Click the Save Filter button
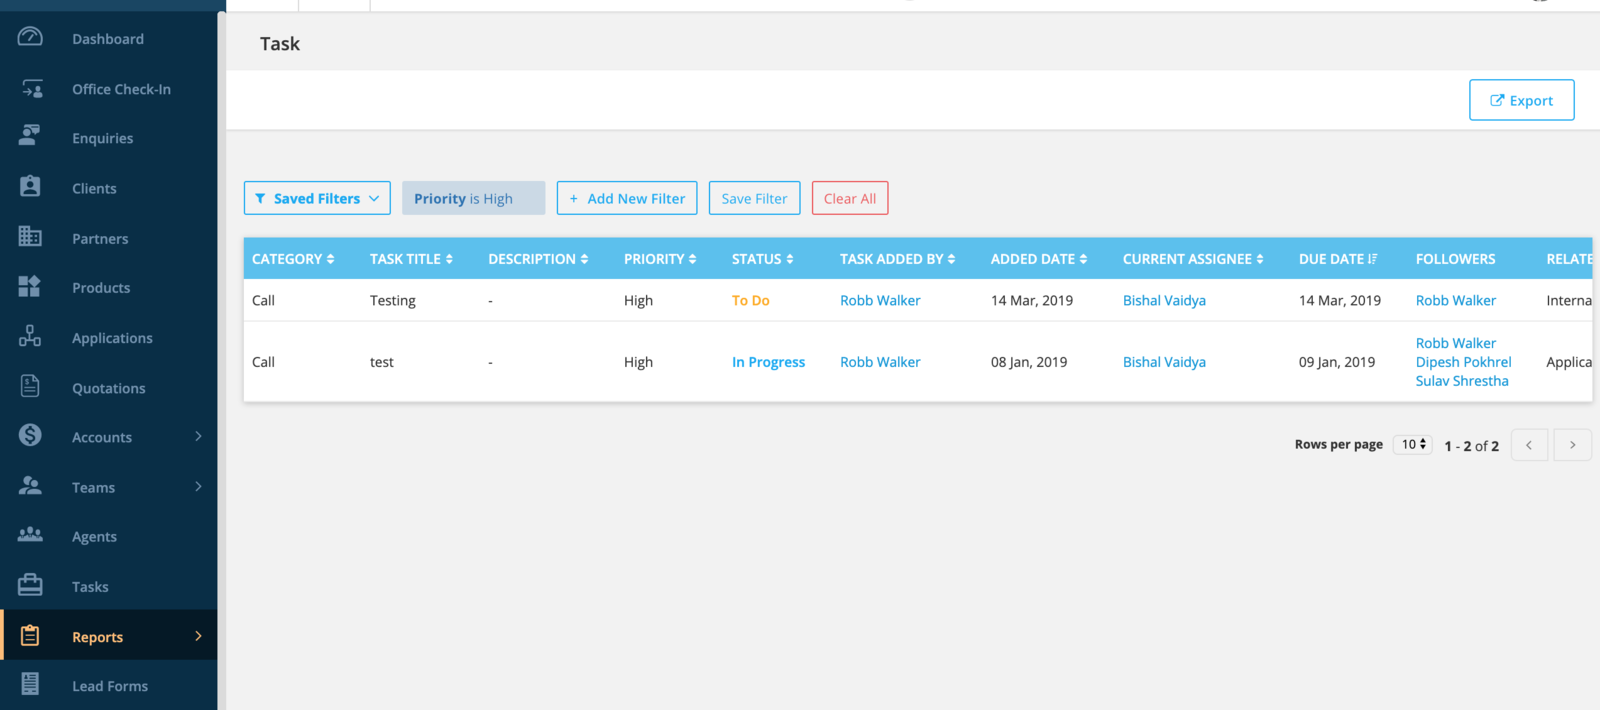Screen dimensions: 1600x710 pos(755,198)
